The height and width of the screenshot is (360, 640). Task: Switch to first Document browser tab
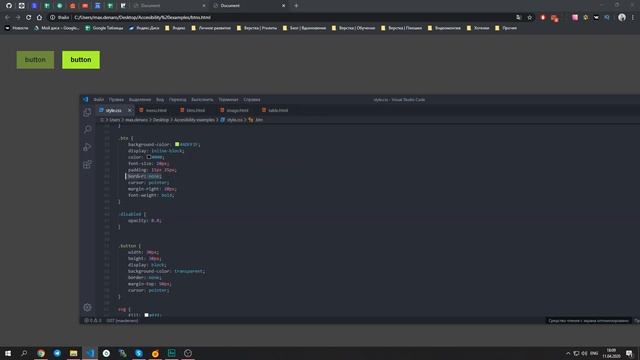tap(169, 6)
